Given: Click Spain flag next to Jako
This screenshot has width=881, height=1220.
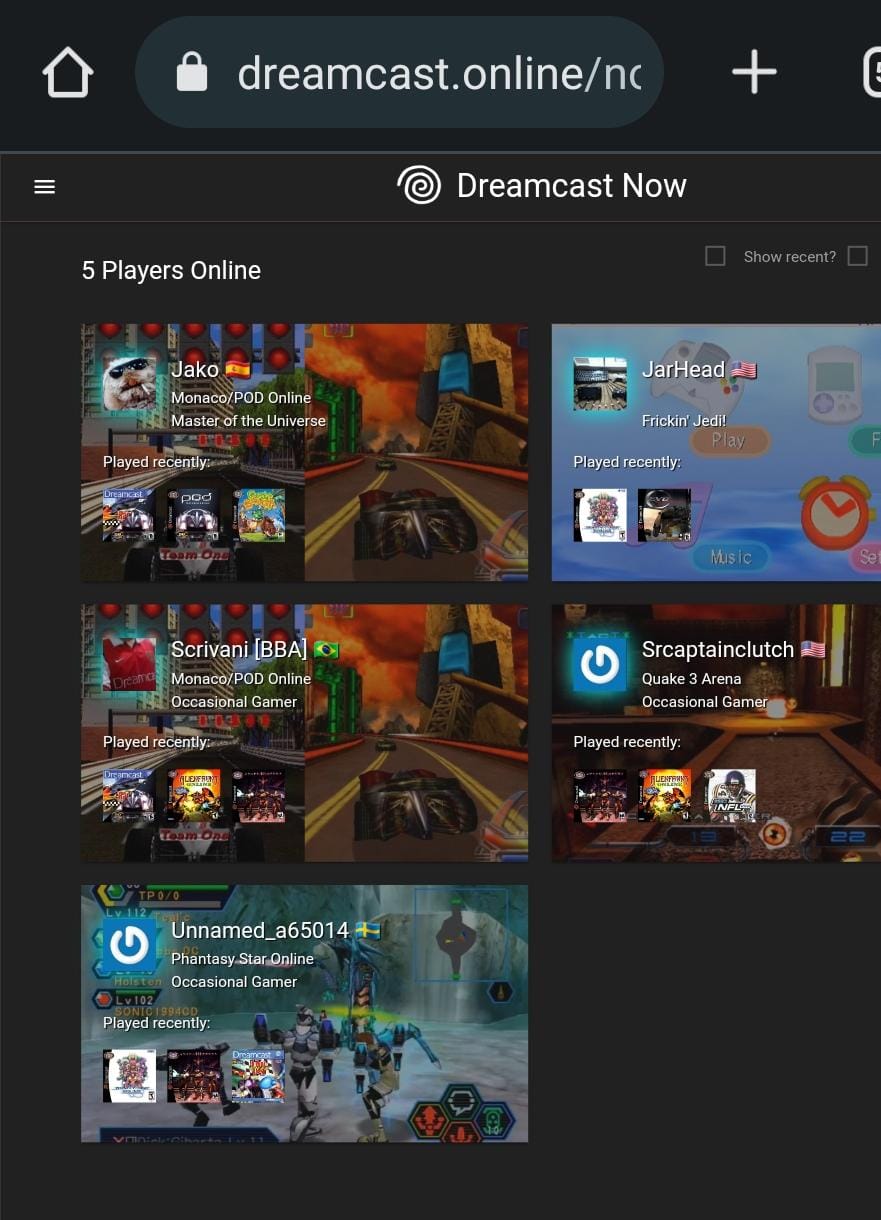Looking at the screenshot, I should click(237, 369).
